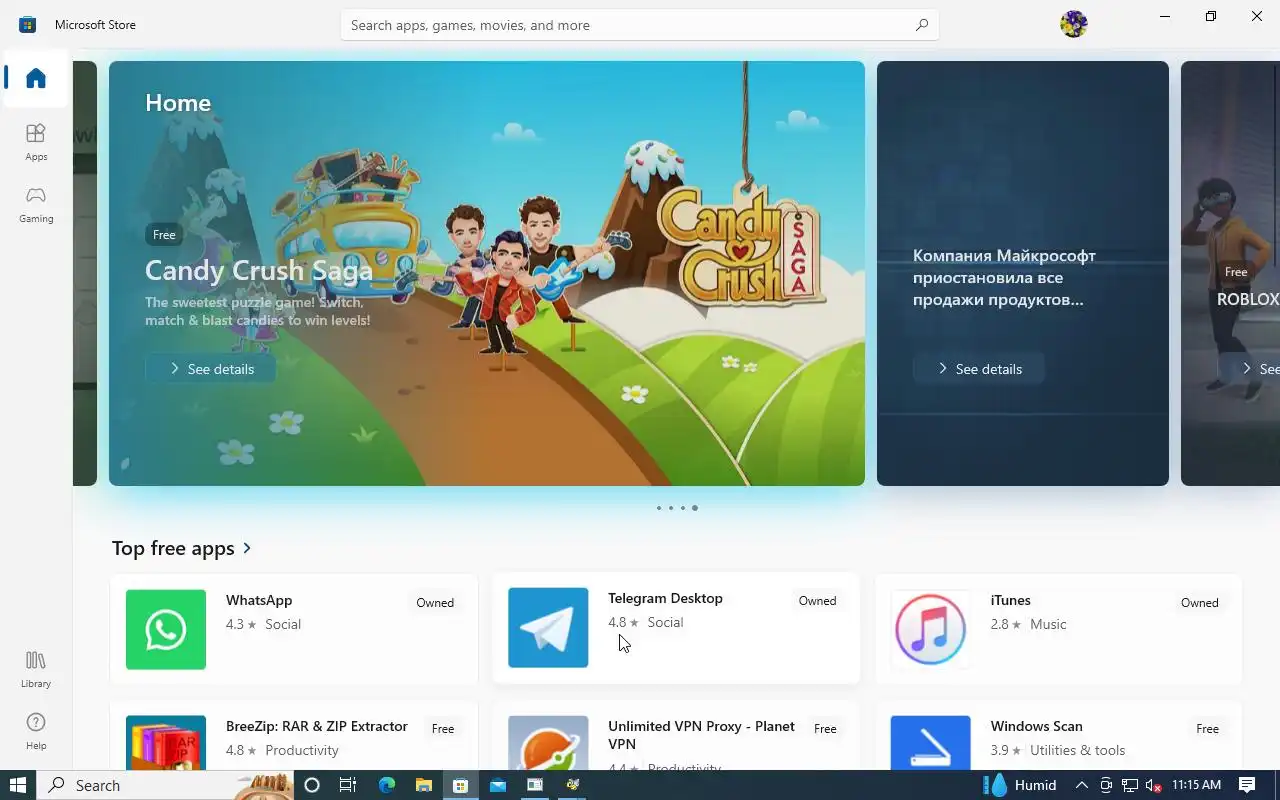Click the Owned label on WhatsApp

click(x=435, y=603)
